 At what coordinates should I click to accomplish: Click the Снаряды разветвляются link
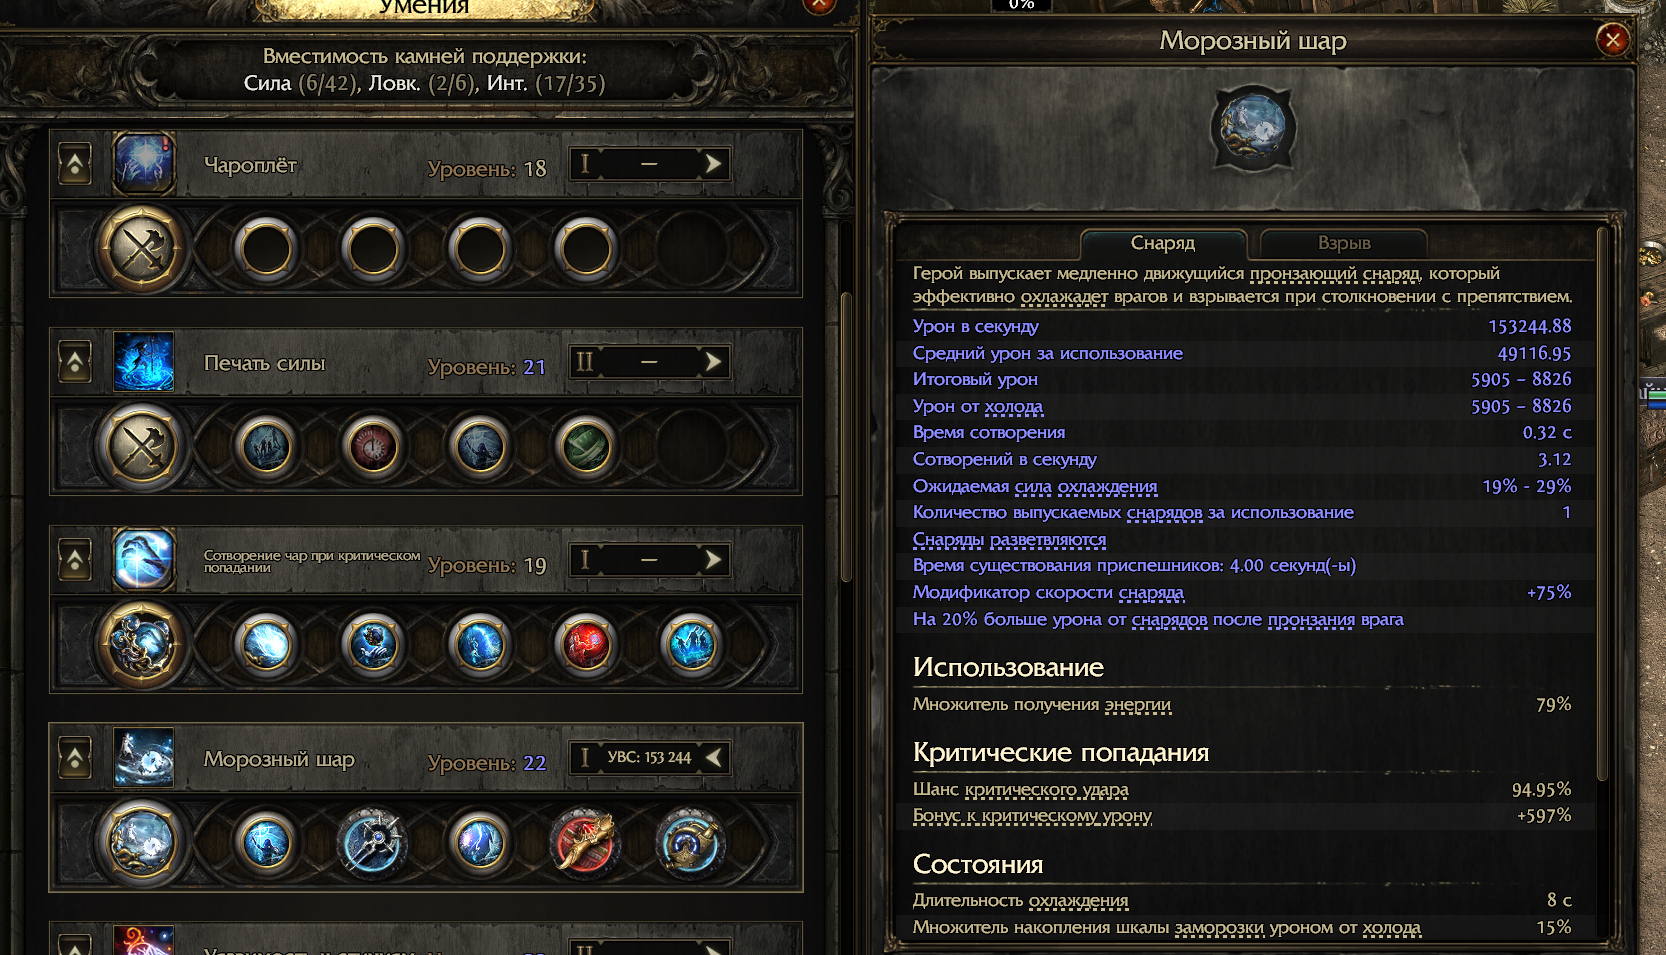click(1009, 539)
